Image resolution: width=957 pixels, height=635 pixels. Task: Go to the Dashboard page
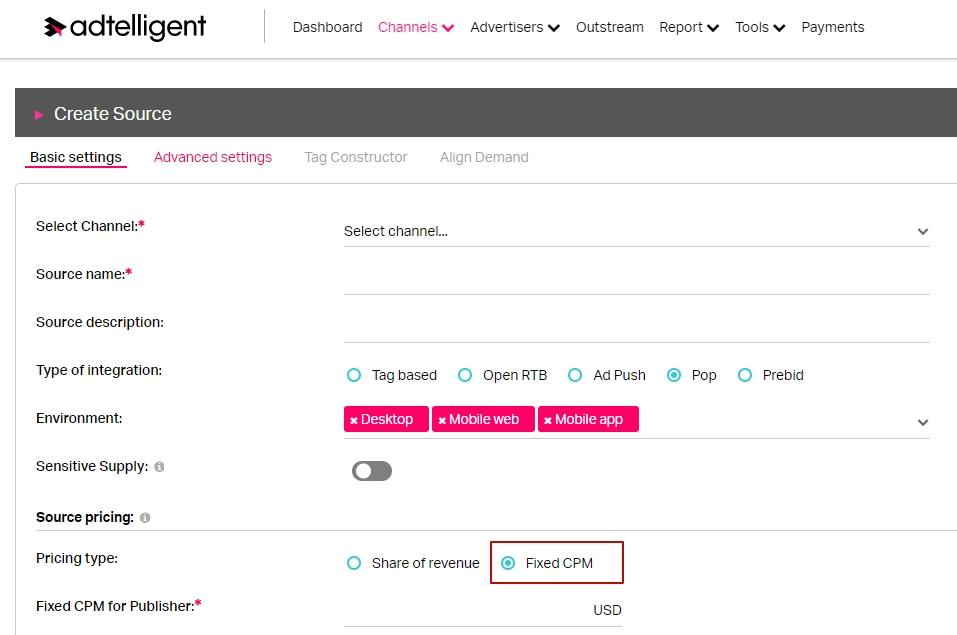click(328, 27)
